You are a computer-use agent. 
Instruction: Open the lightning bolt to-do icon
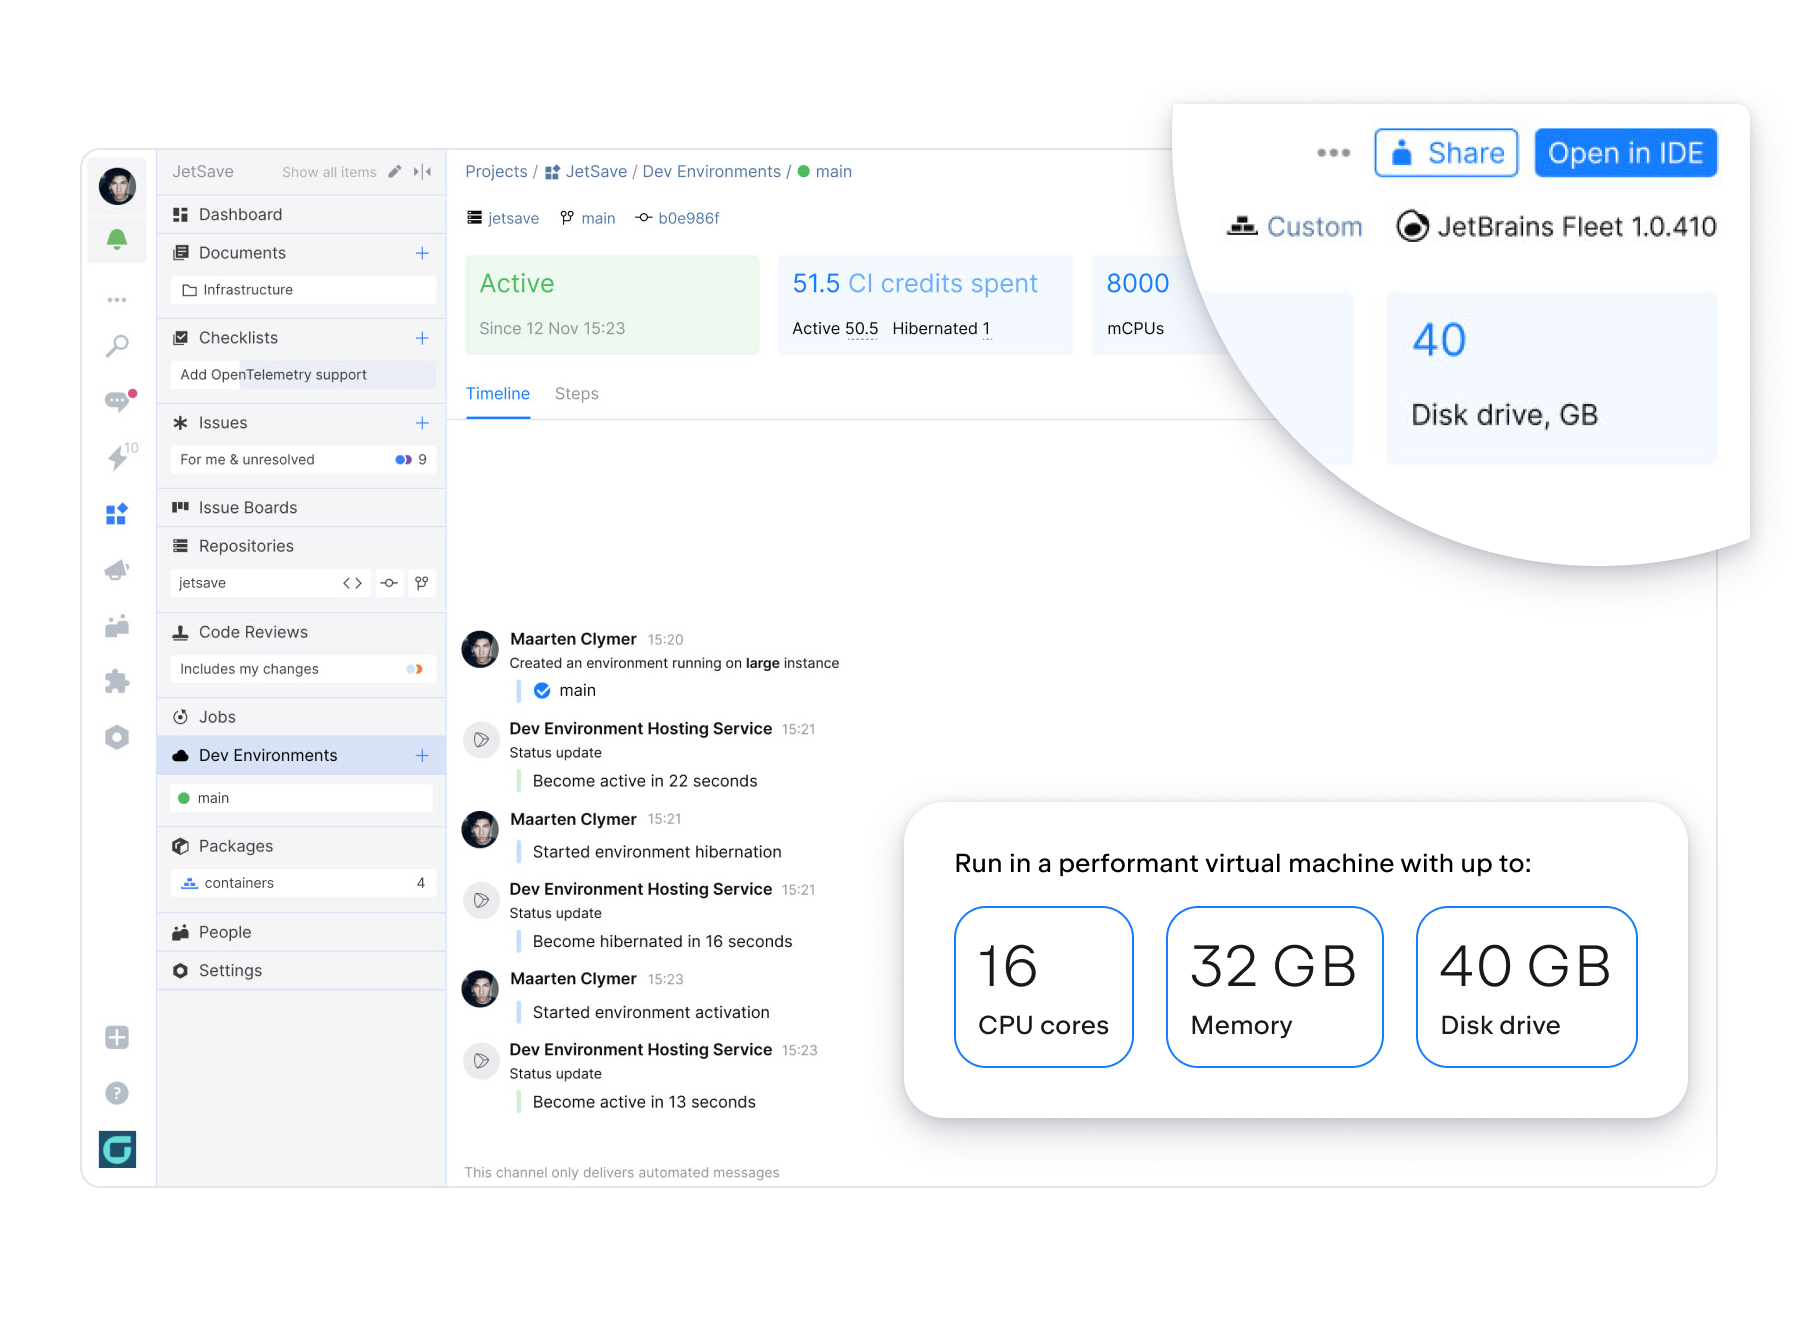[x=117, y=458]
